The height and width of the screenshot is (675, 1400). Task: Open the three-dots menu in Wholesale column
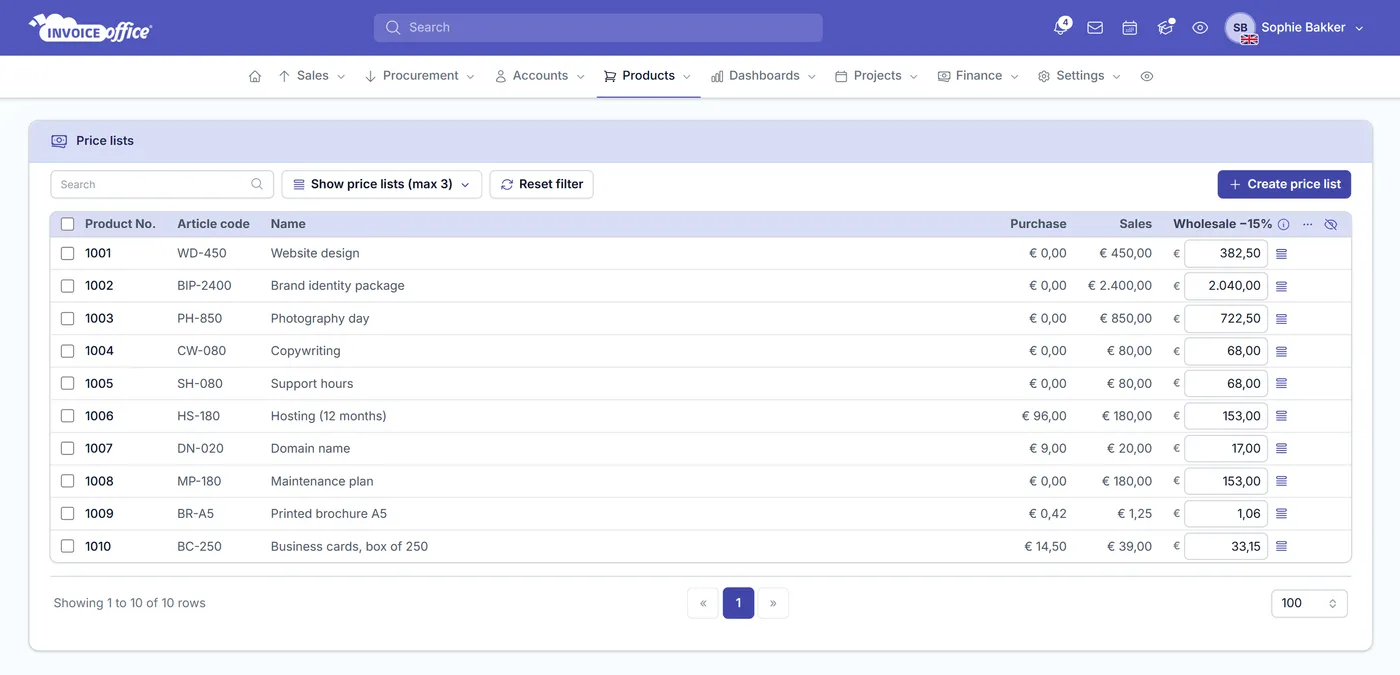point(1307,224)
